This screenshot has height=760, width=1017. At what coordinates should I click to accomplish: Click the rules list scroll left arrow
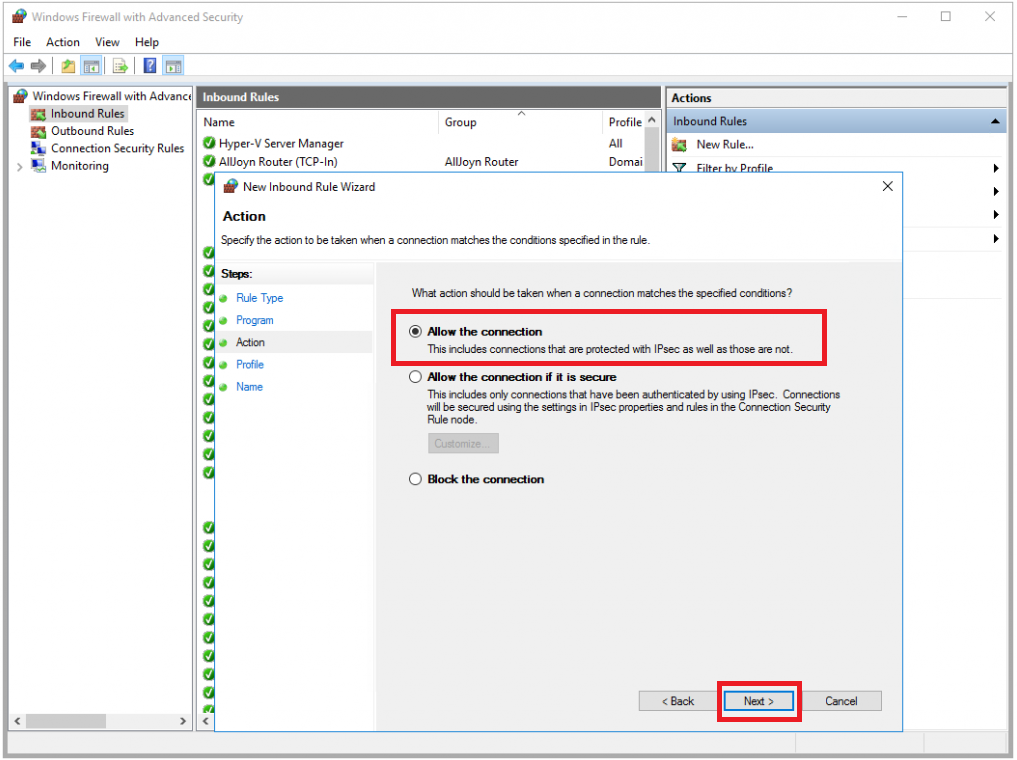(206, 721)
